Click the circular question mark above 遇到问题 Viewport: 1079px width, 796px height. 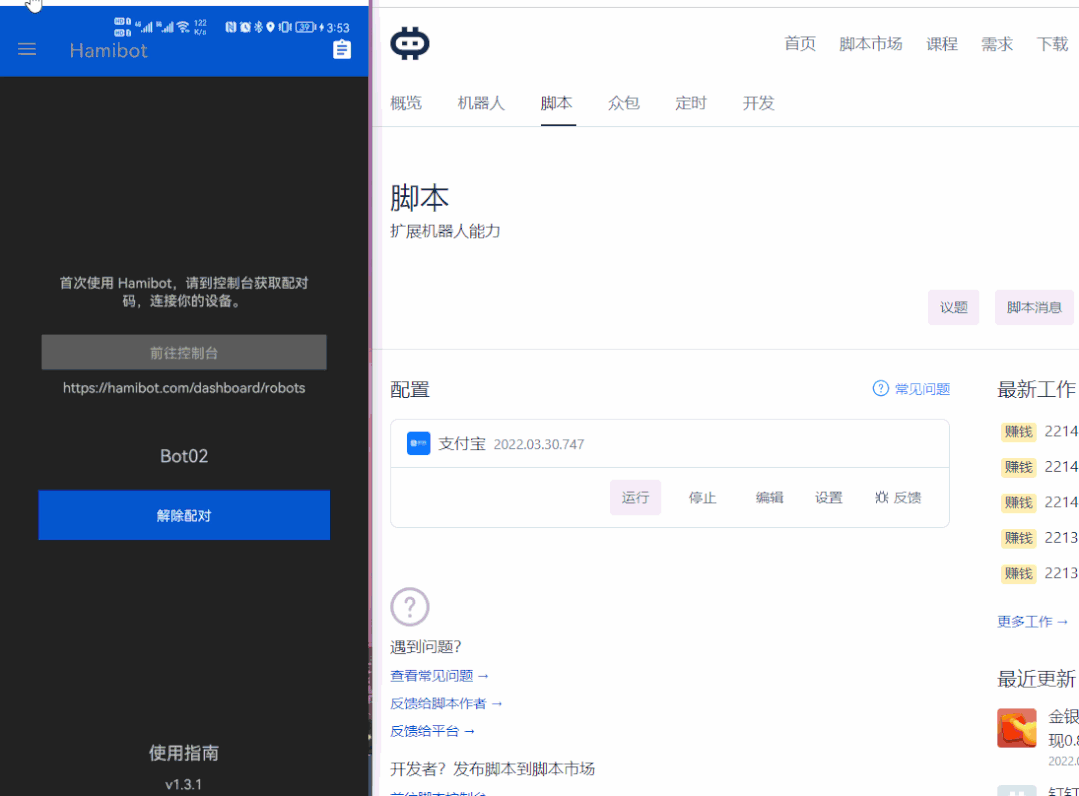tap(409, 607)
